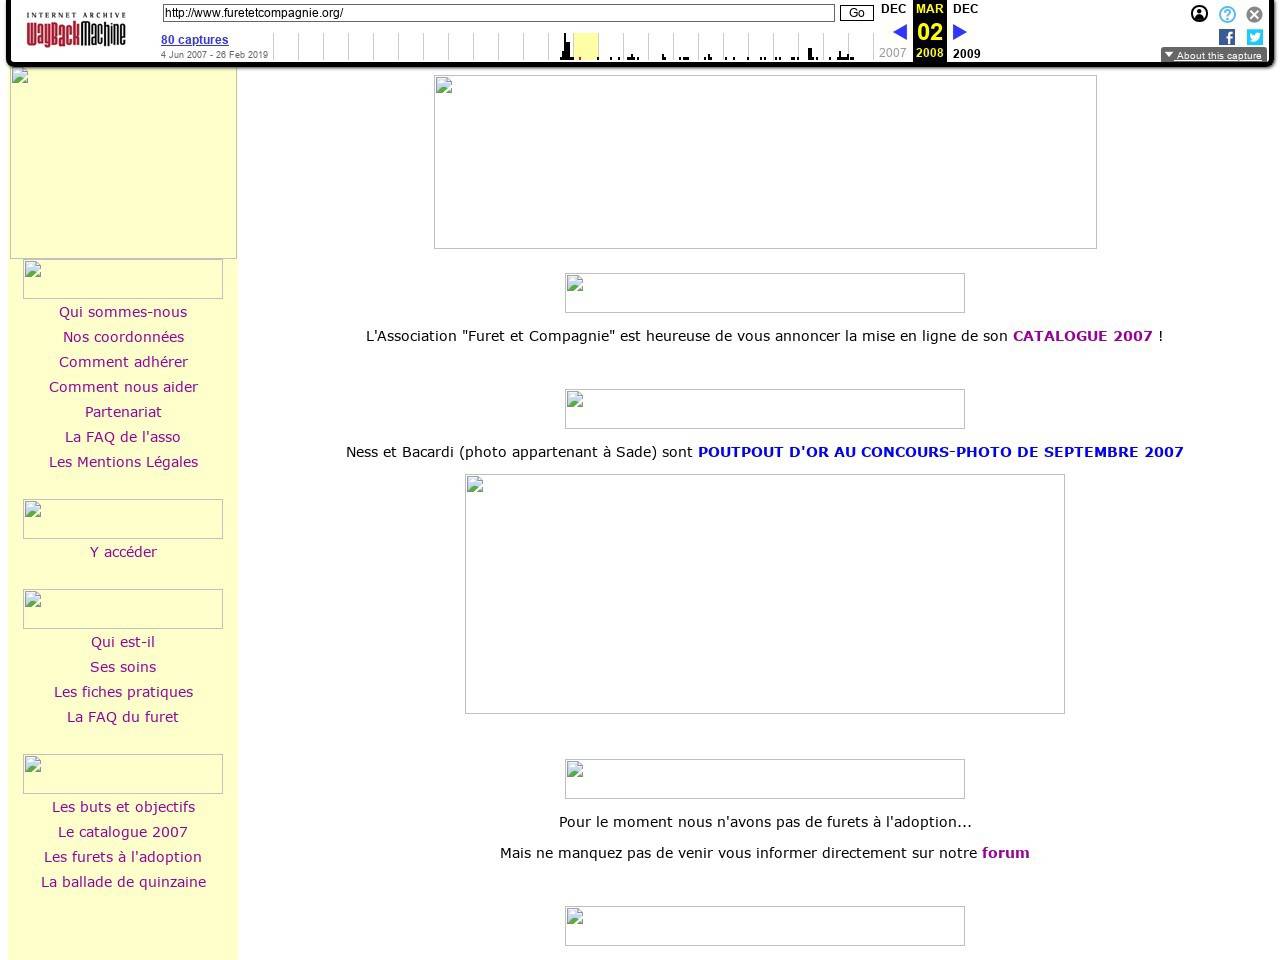Viewport: 1280px width, 960px height.
Task: Go to previous capture arrow
Action: [x=899, y=32]
